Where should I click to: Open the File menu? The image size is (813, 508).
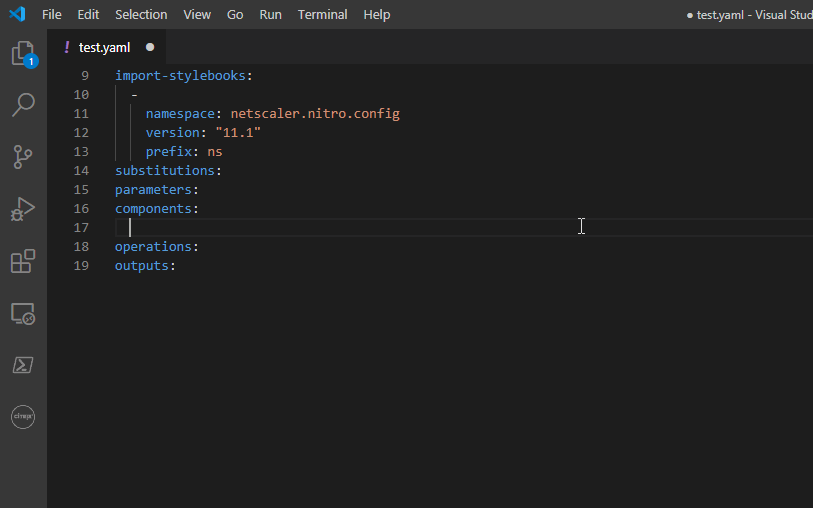[51, 15]
